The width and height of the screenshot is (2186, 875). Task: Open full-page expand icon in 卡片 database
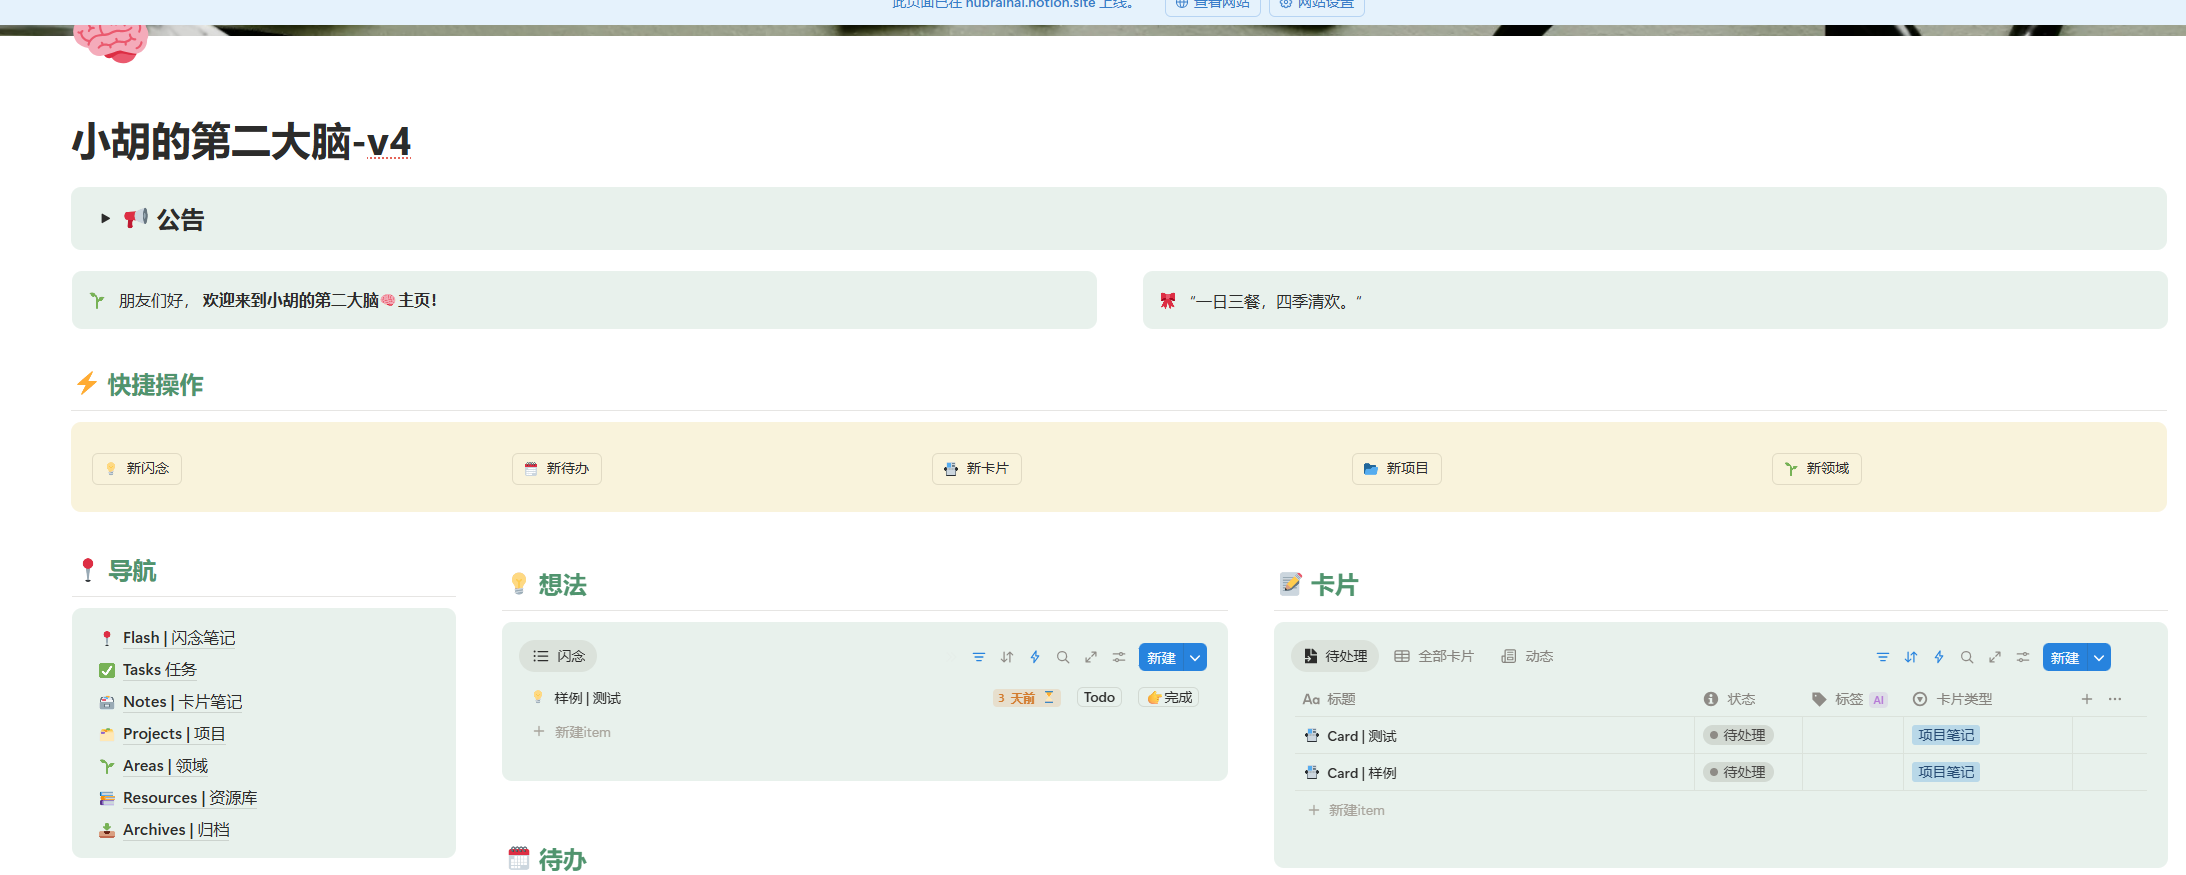pyautogui.click(x=1995, y=657)
